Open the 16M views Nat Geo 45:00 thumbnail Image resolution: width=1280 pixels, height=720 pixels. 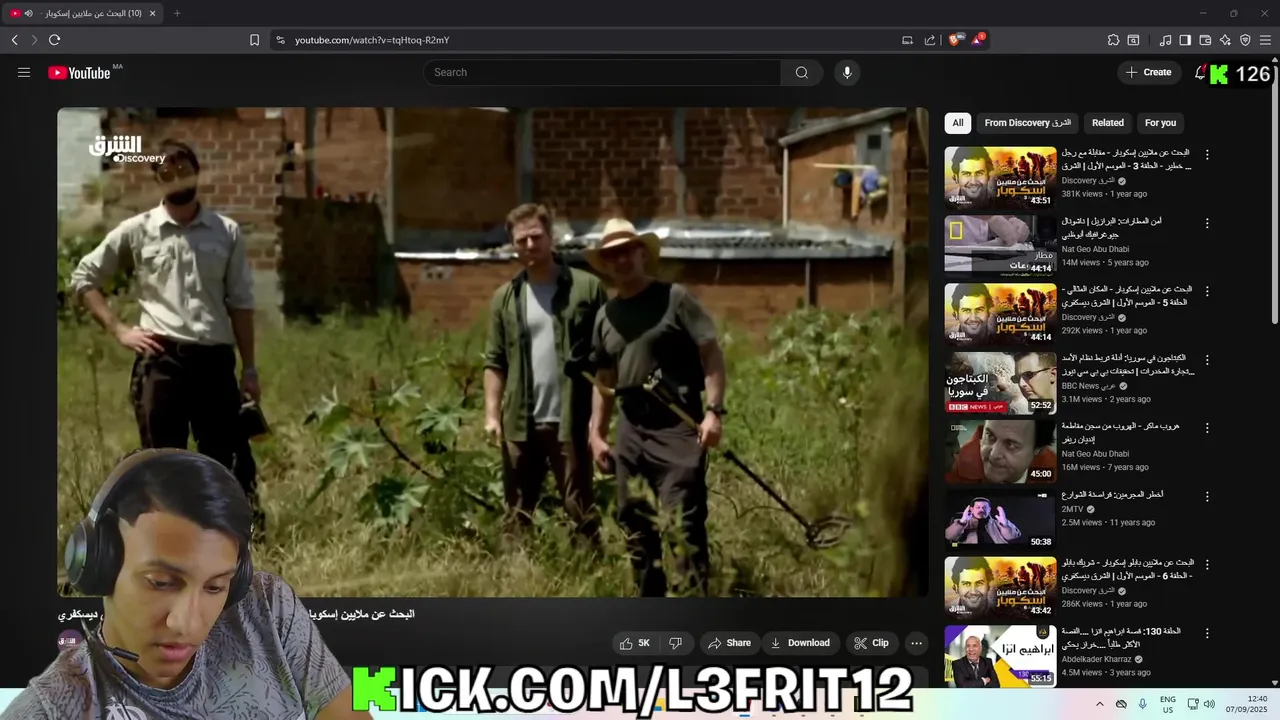tap(1000, 451)
